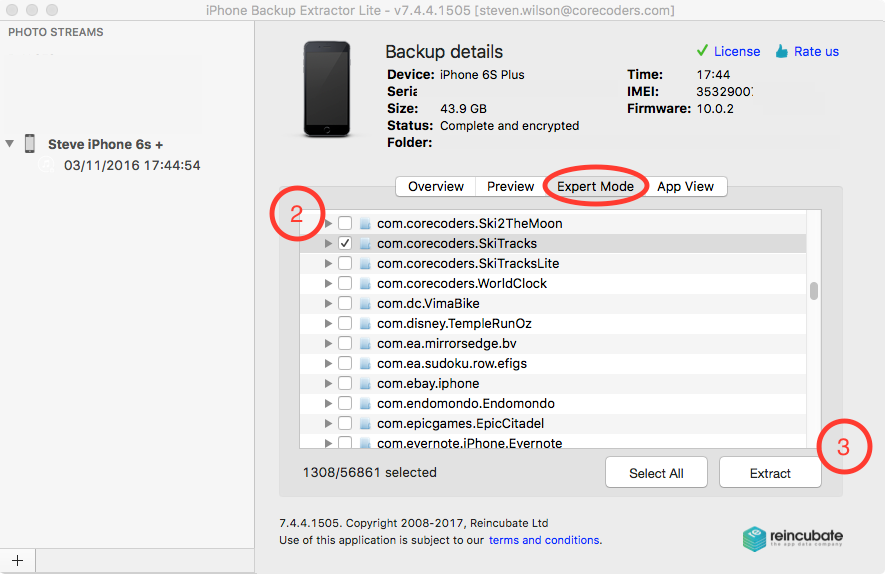Uncheck the com.corecoders.SkiTracks checkbox
This screenshot has width=885, height=574.
pyautogui.click(x=345, y=243)
